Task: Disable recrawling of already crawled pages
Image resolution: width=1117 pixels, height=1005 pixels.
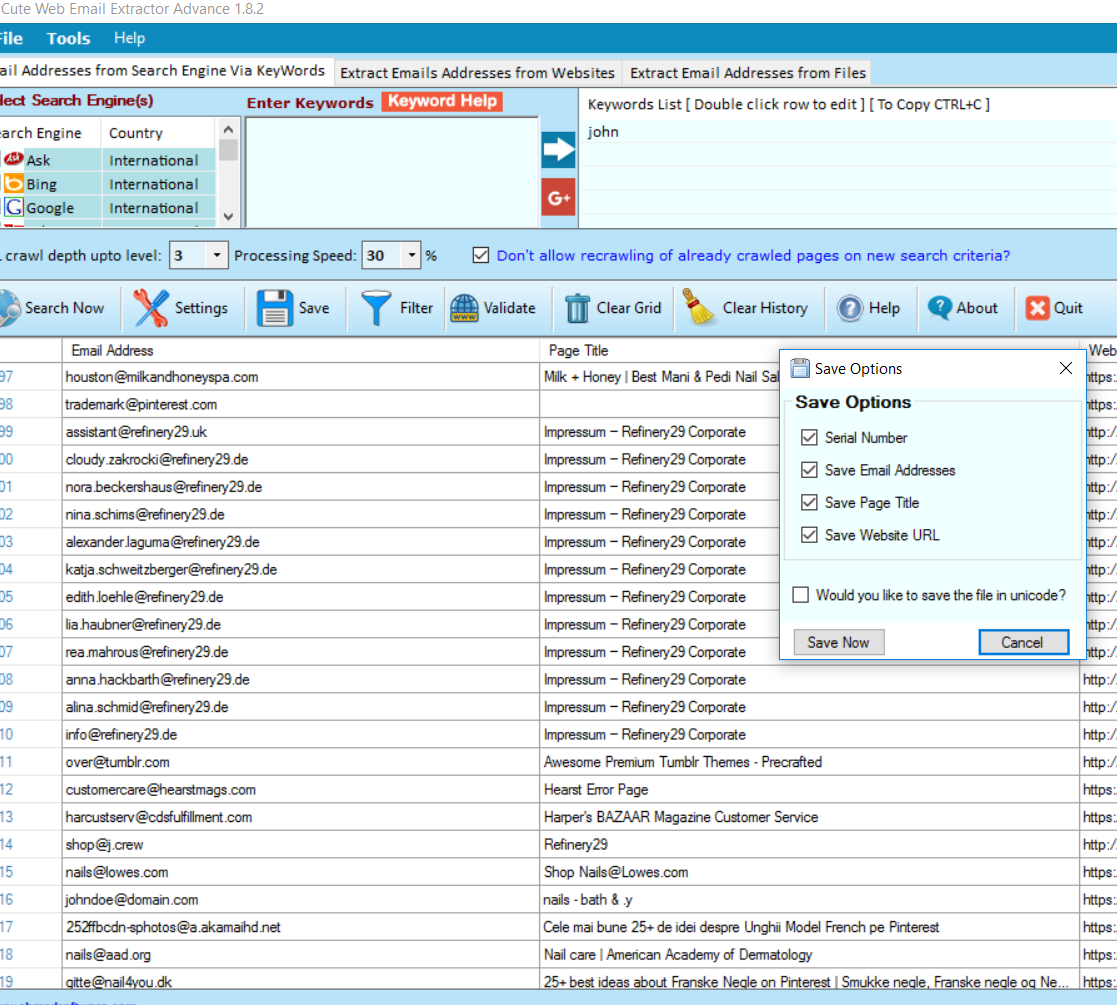Action: coord(481,255)
